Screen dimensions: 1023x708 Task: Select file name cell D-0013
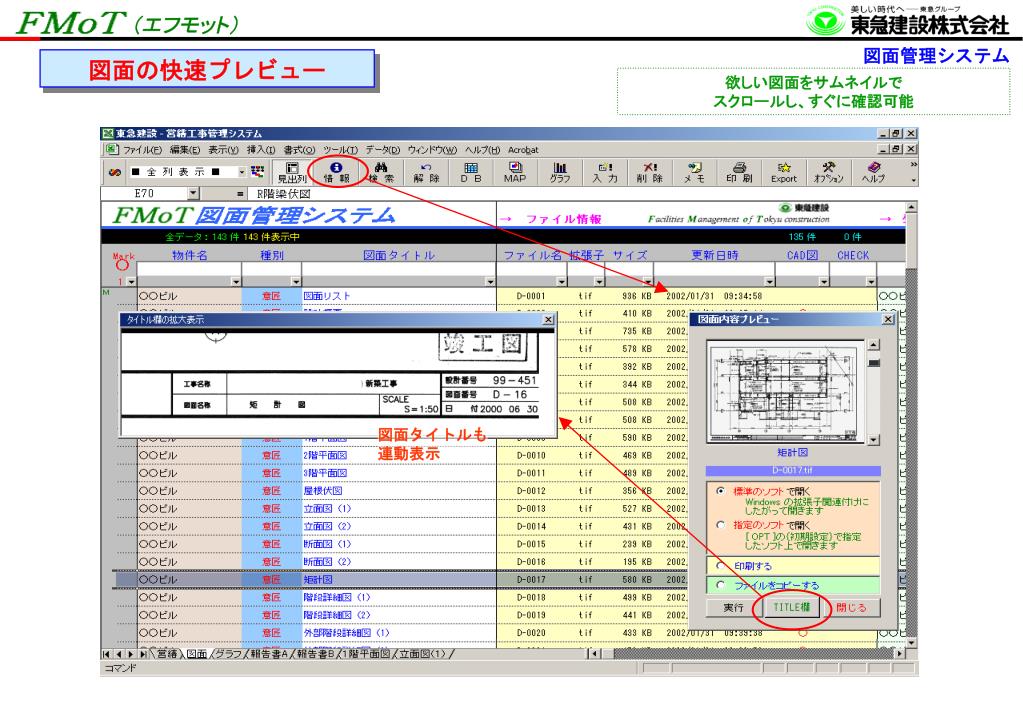point(530,508)
